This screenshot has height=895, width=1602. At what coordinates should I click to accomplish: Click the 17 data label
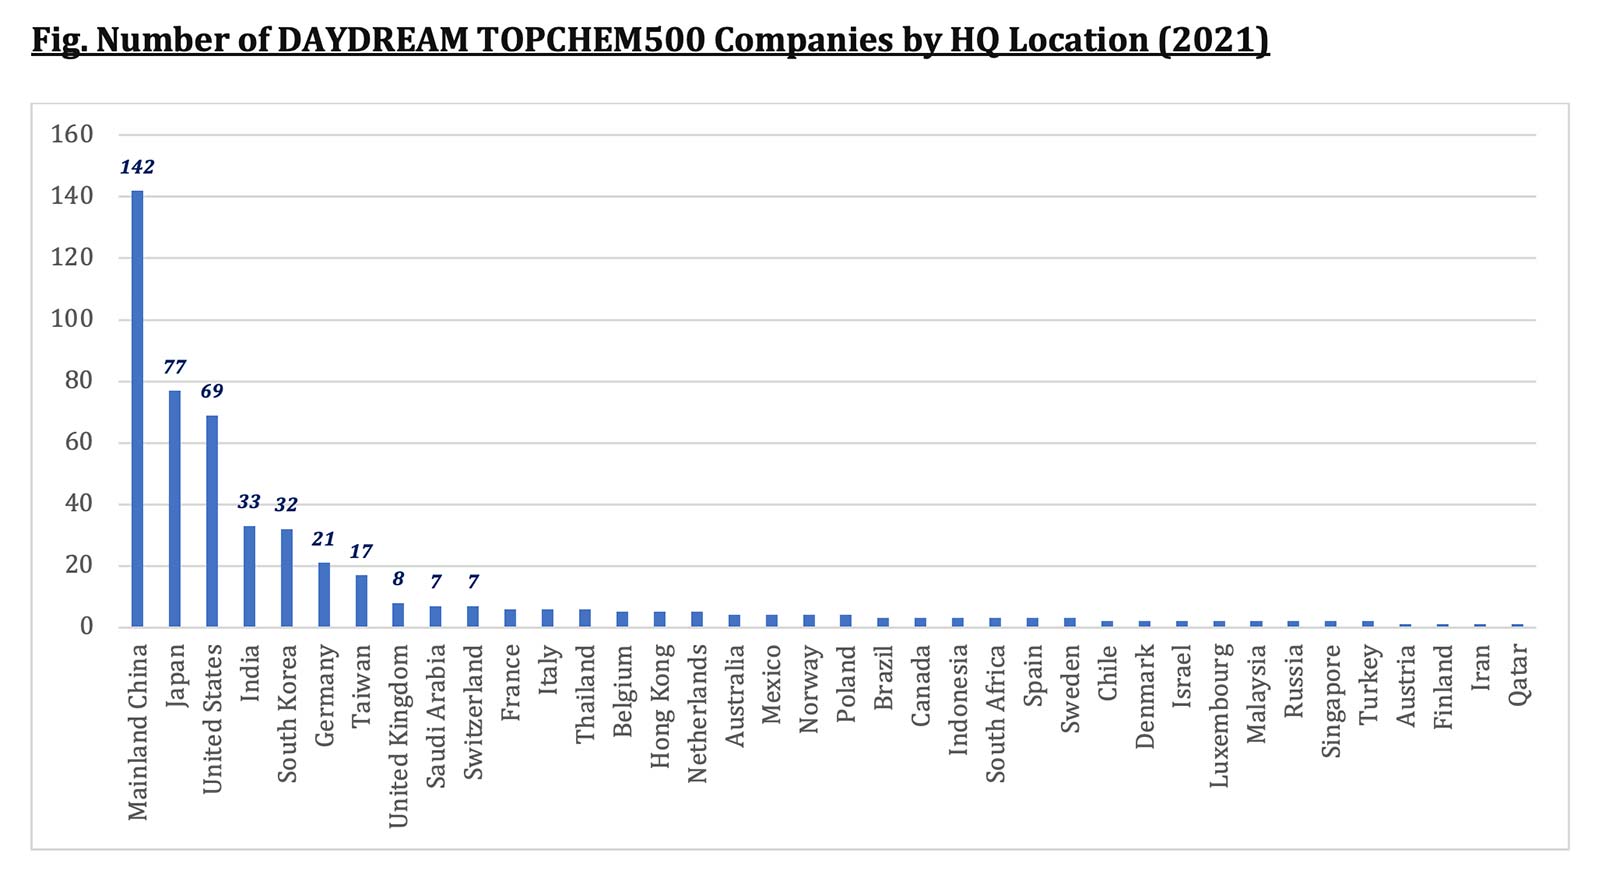361,551
